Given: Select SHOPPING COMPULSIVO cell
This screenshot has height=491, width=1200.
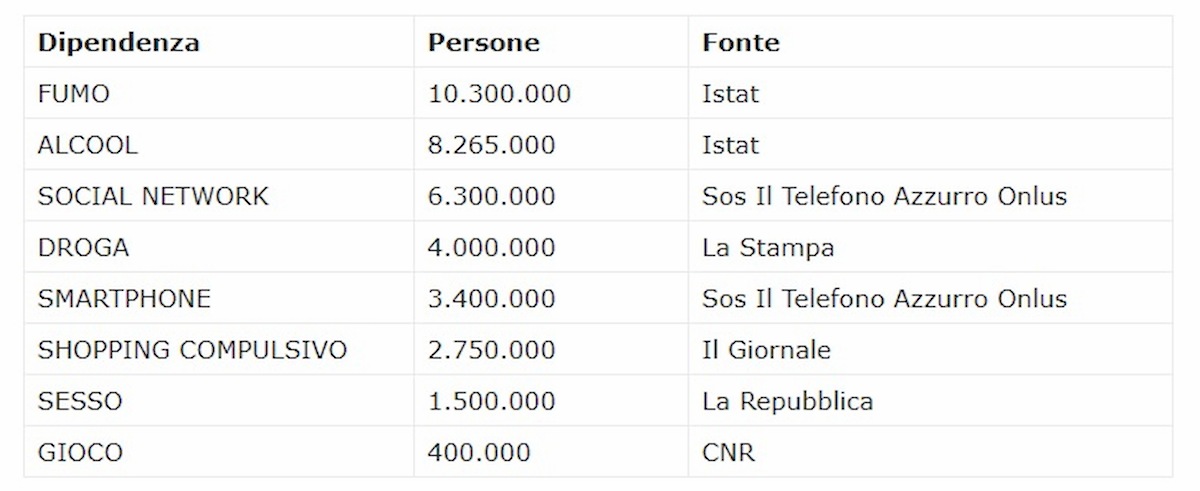Looking at the screenshot, I should tap(192, 350).
